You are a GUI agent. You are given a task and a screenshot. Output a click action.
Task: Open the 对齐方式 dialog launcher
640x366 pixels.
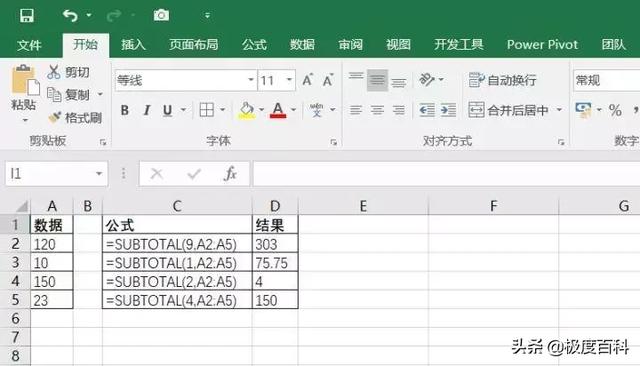(x=561, y=142)
